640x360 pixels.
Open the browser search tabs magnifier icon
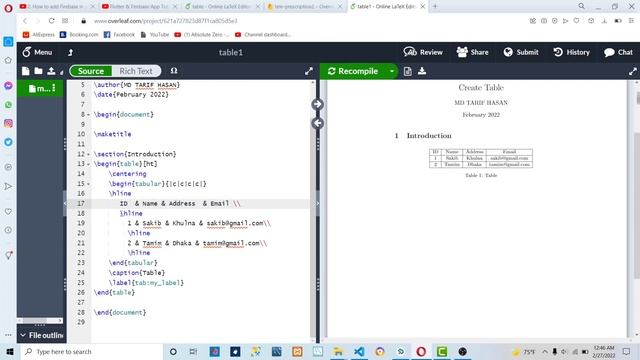pyautogui.click(x=582, y=6)
